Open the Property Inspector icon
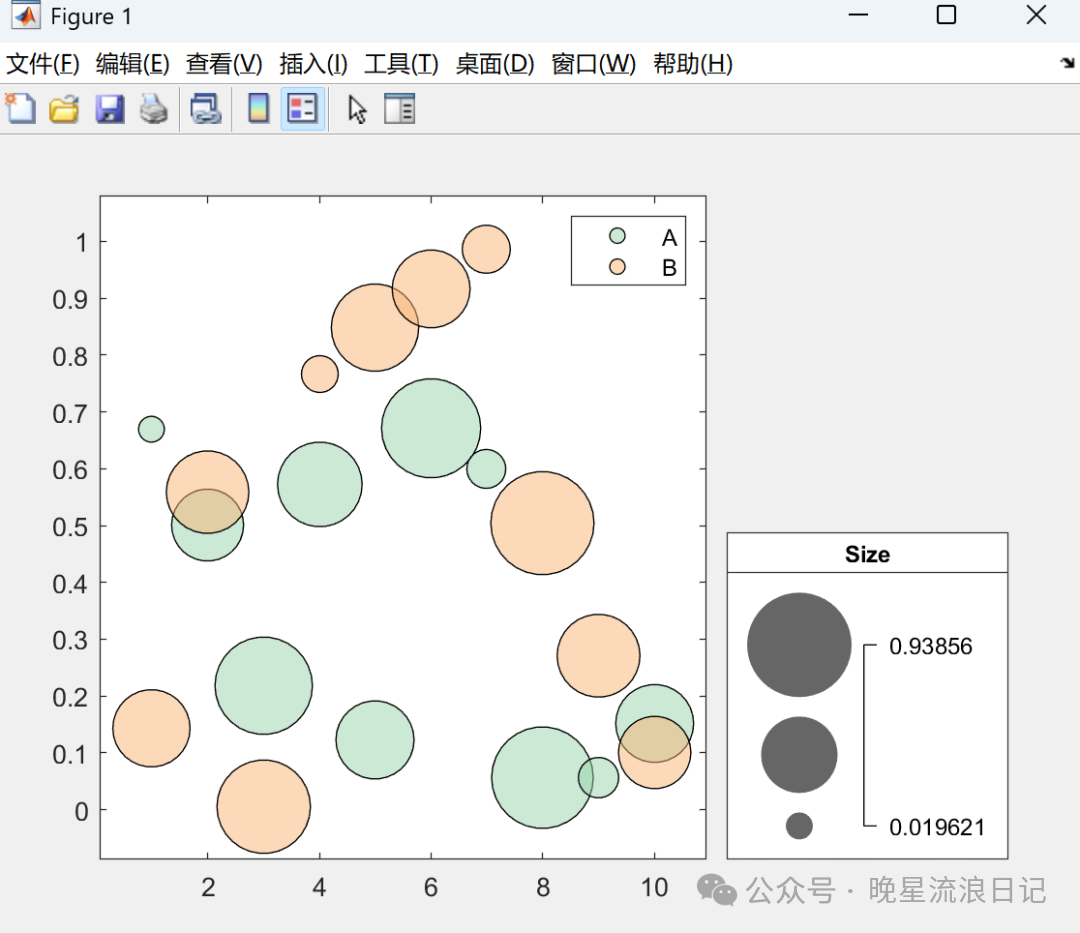The width and height of the screenshot is (1080, 933). click(x=399, y=109)
